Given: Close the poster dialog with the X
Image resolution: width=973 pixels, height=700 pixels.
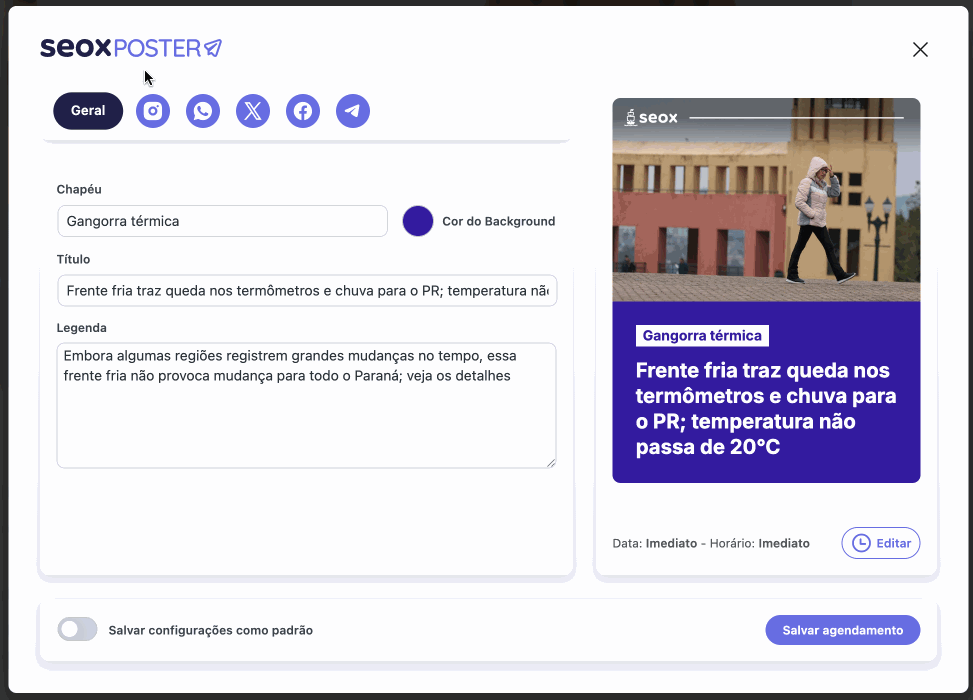Looking at the screenshot, I should (x=920, y=50).
